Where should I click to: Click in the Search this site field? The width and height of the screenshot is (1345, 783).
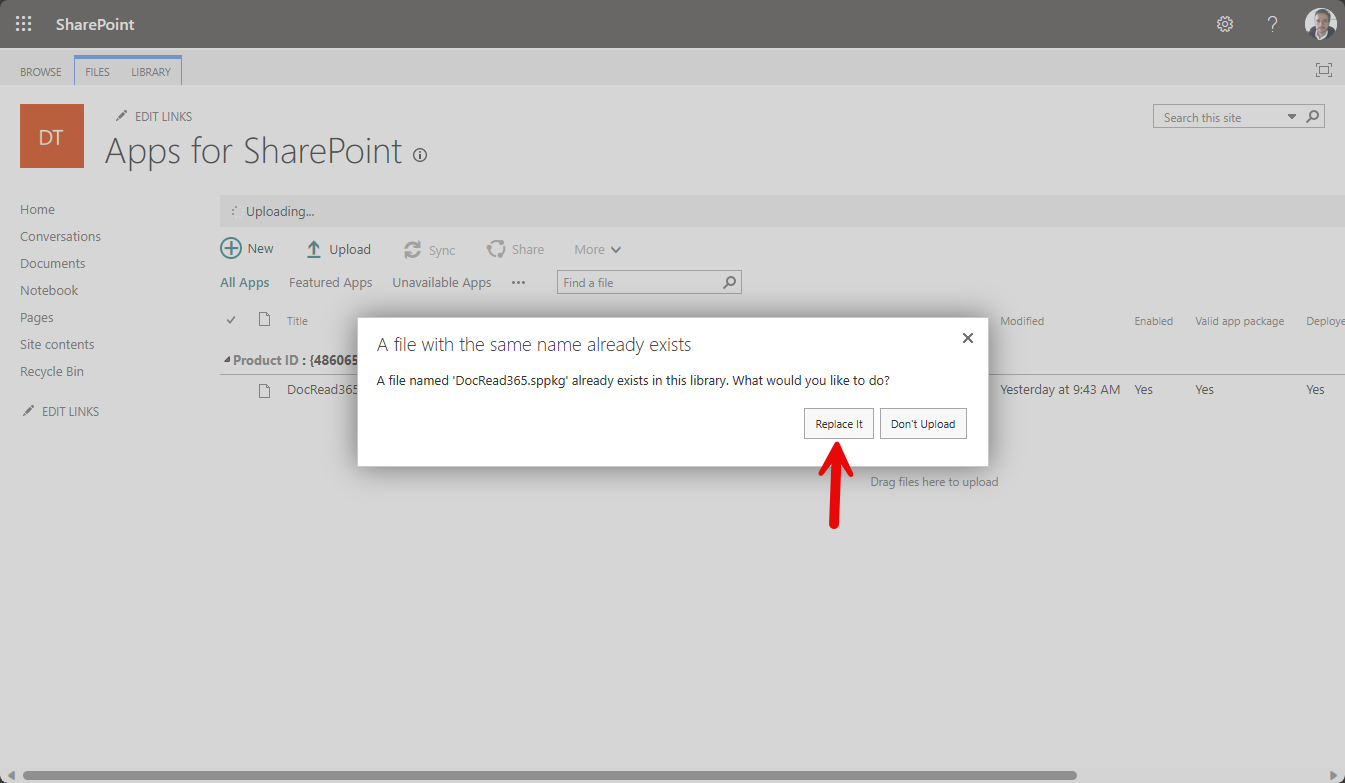pyautogui.click(x=1218, y=117)
